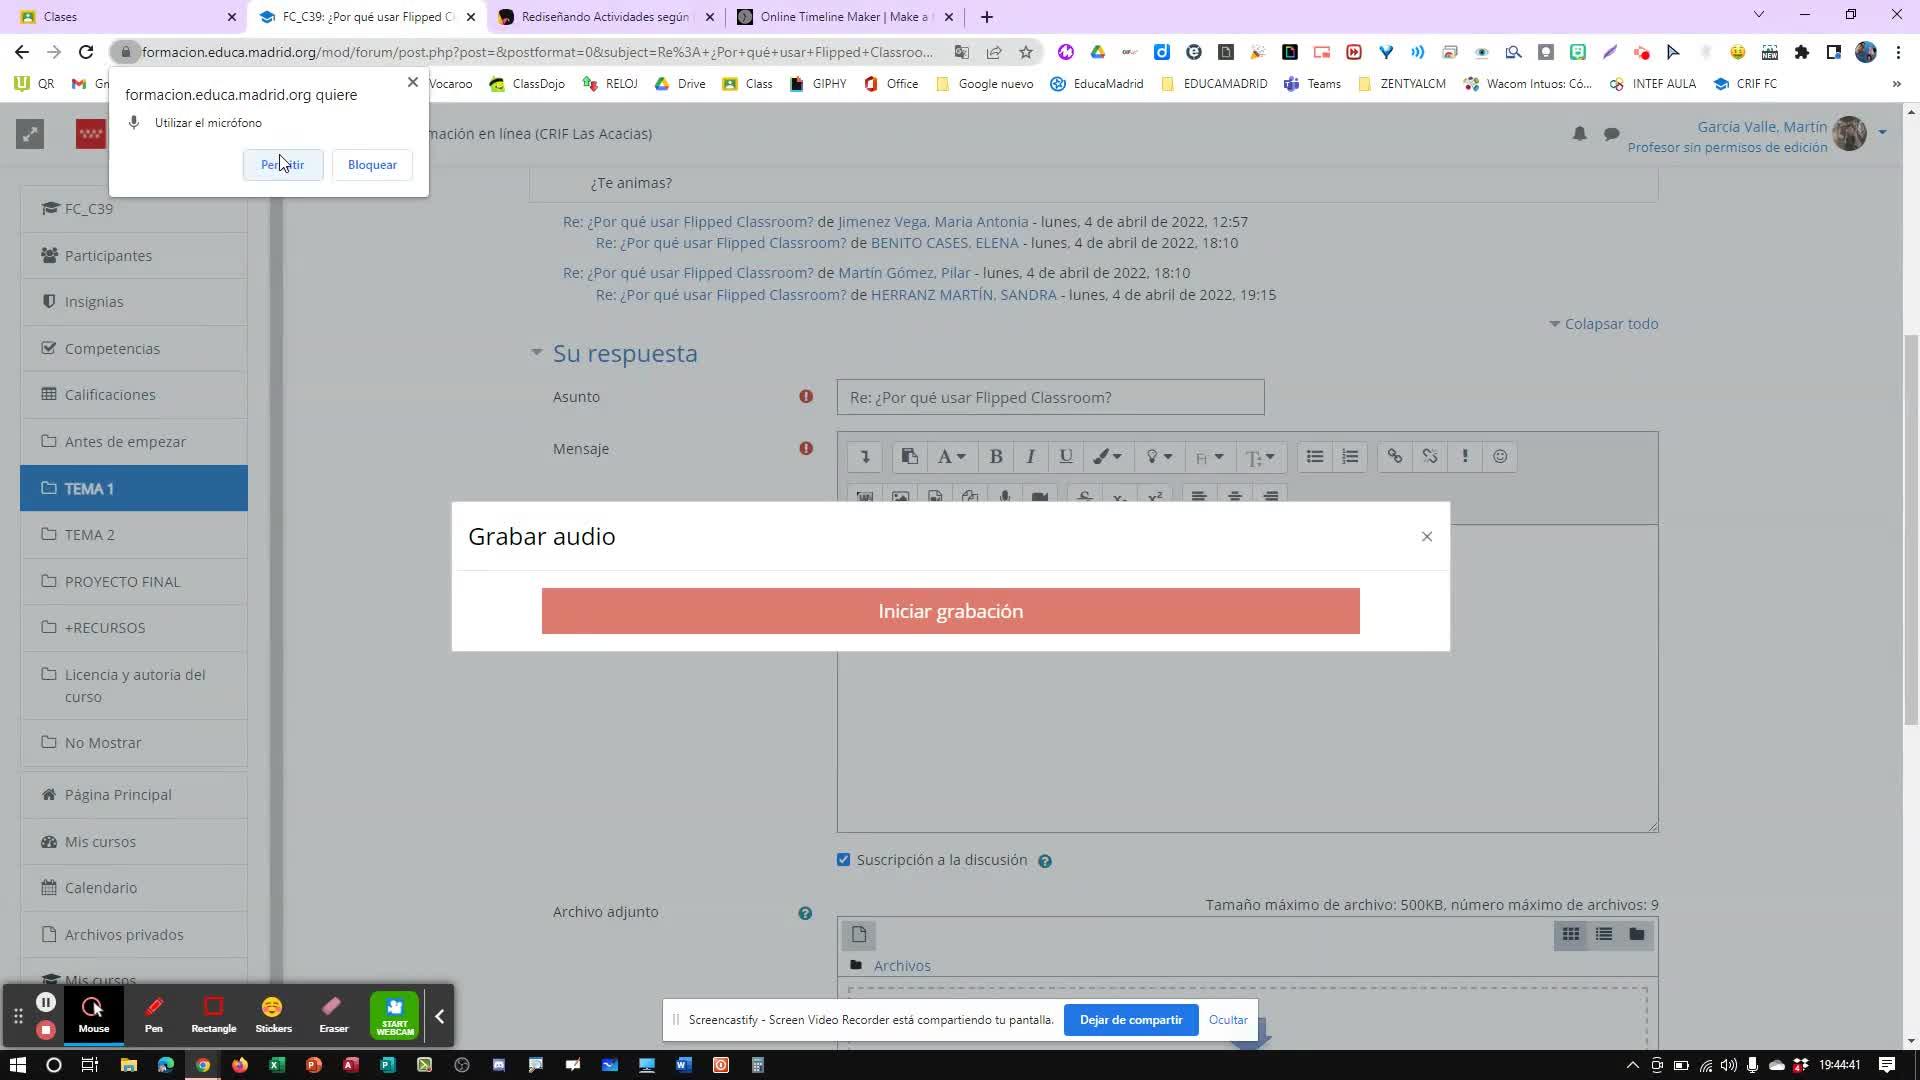Click the Start Webcam button

tap(394, 1015)
